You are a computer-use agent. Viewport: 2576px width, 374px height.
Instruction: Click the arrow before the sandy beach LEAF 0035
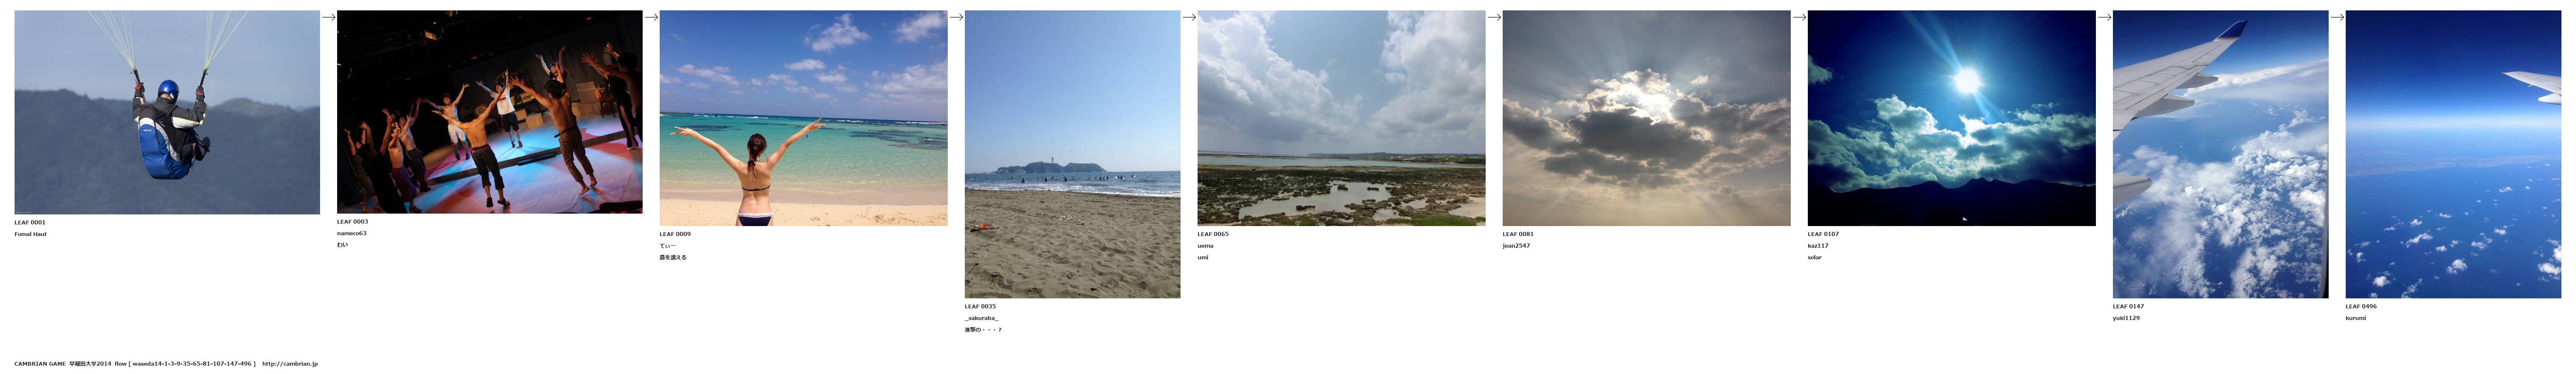956,17
